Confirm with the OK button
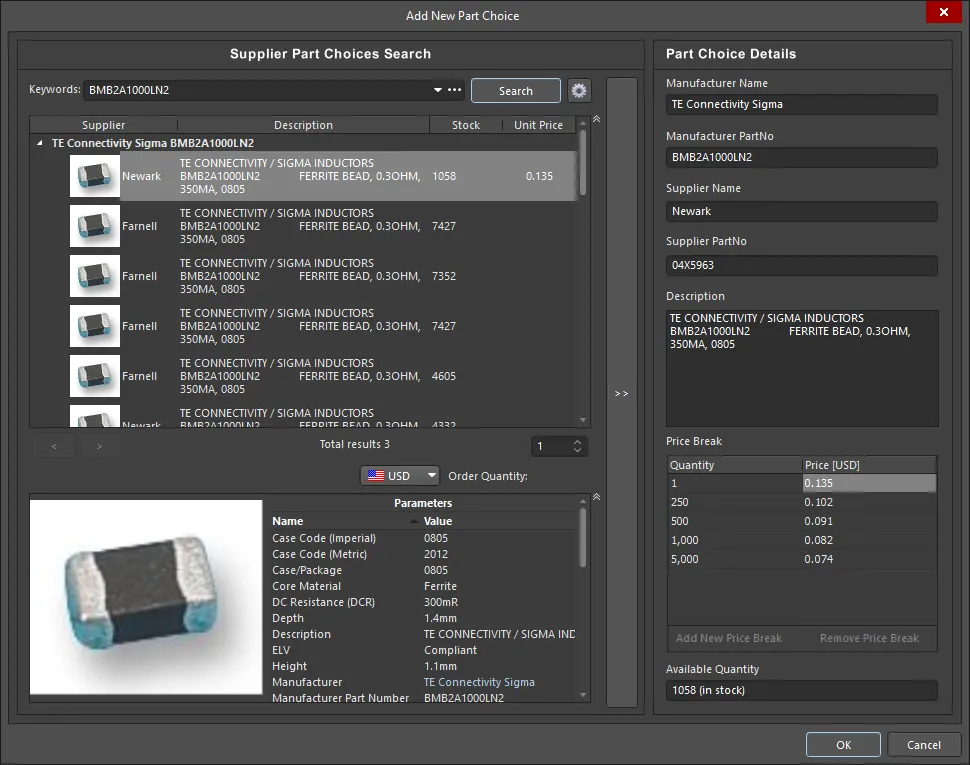 843,745
